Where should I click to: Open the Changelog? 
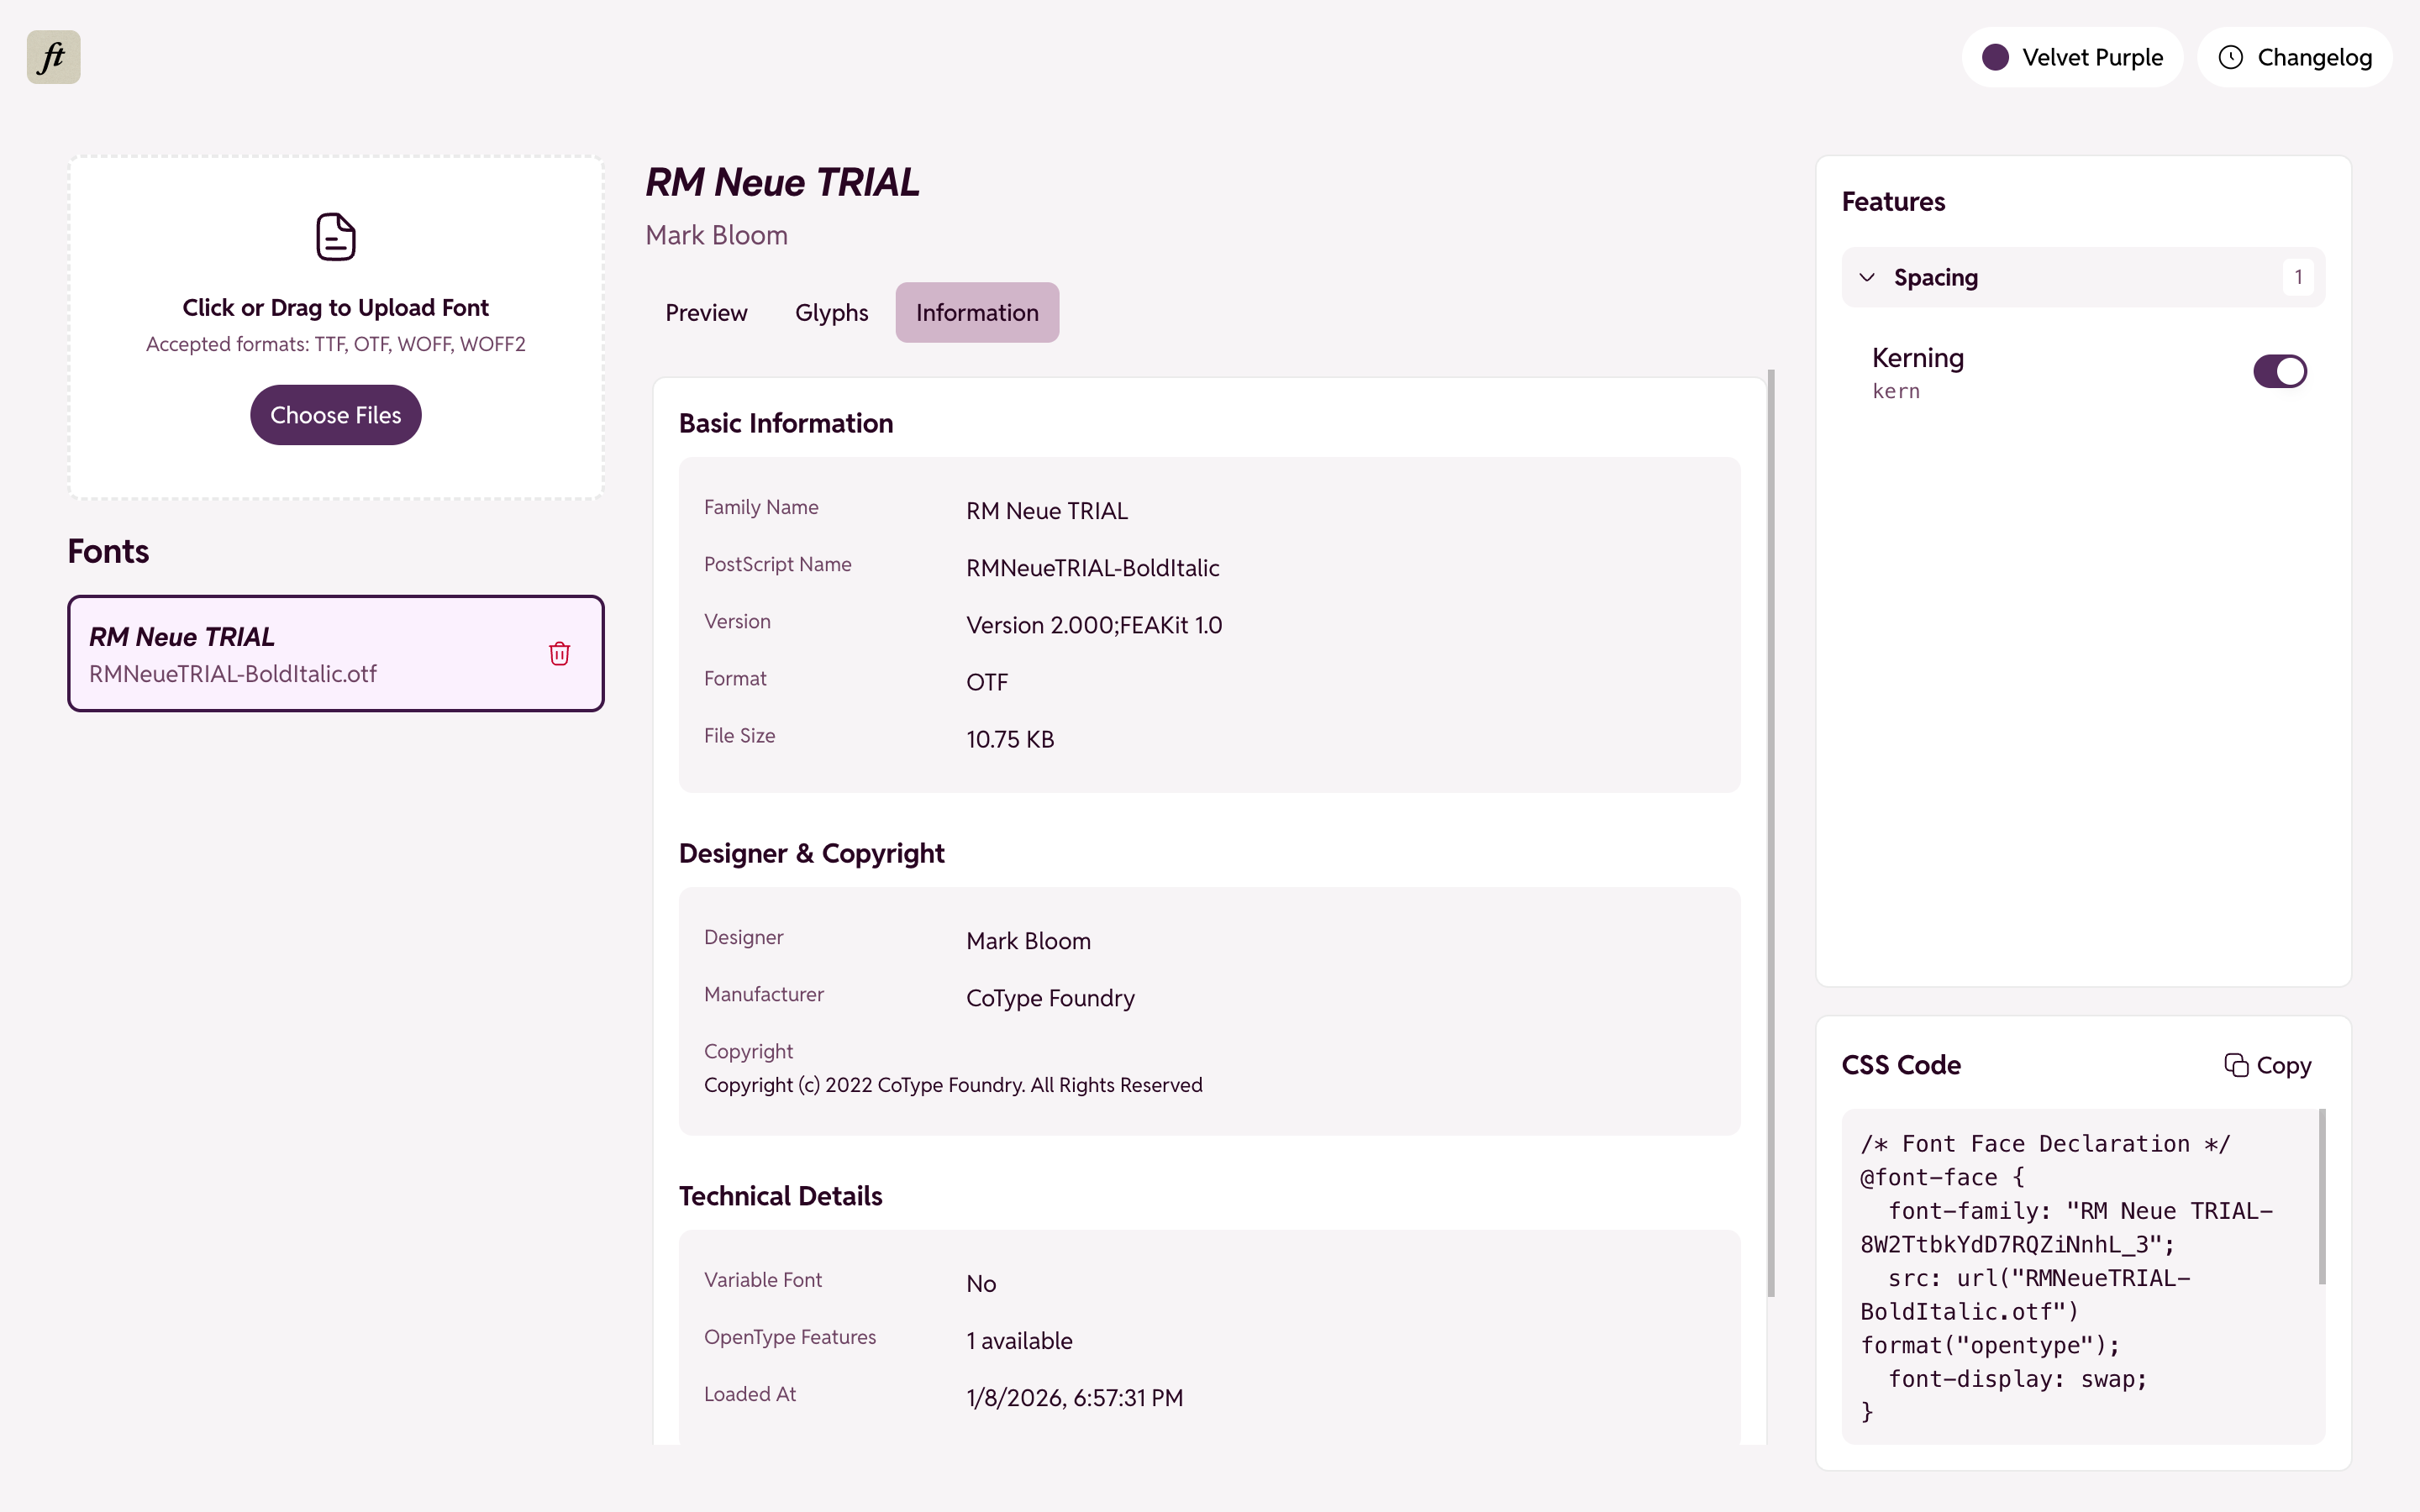(x=2296, y=57)
